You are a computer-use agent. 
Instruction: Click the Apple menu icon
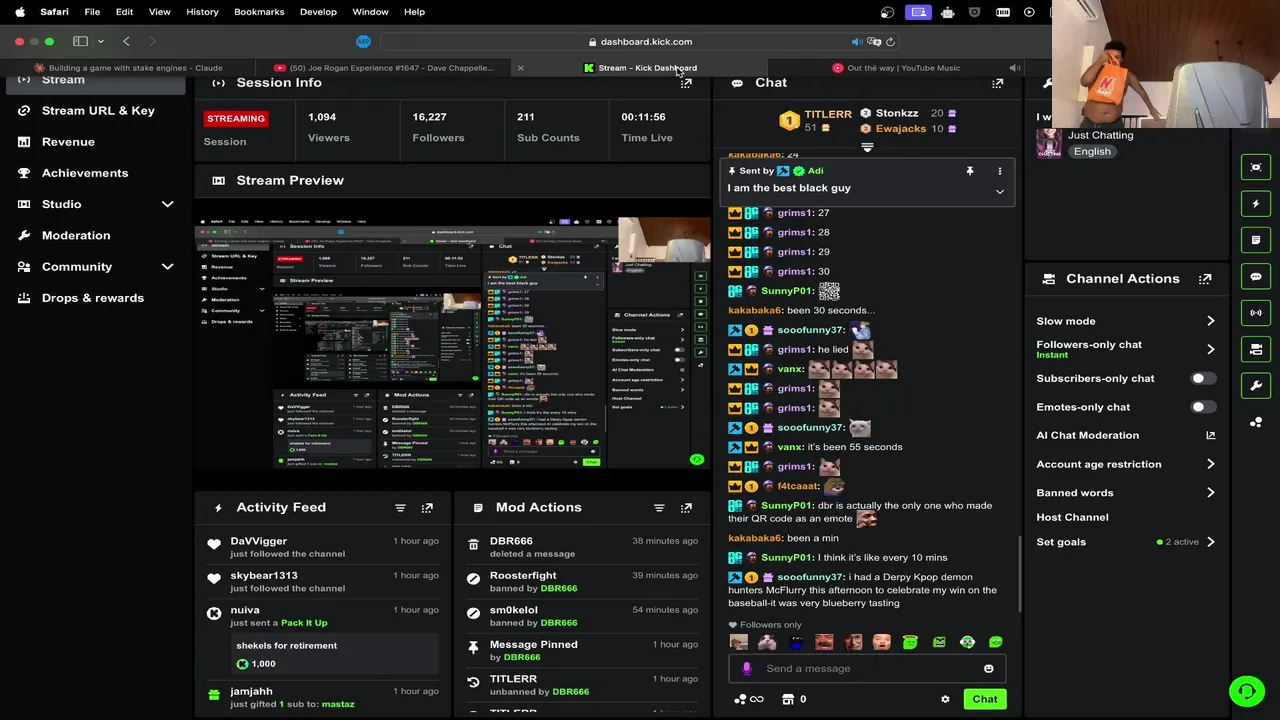pos(20,12)
